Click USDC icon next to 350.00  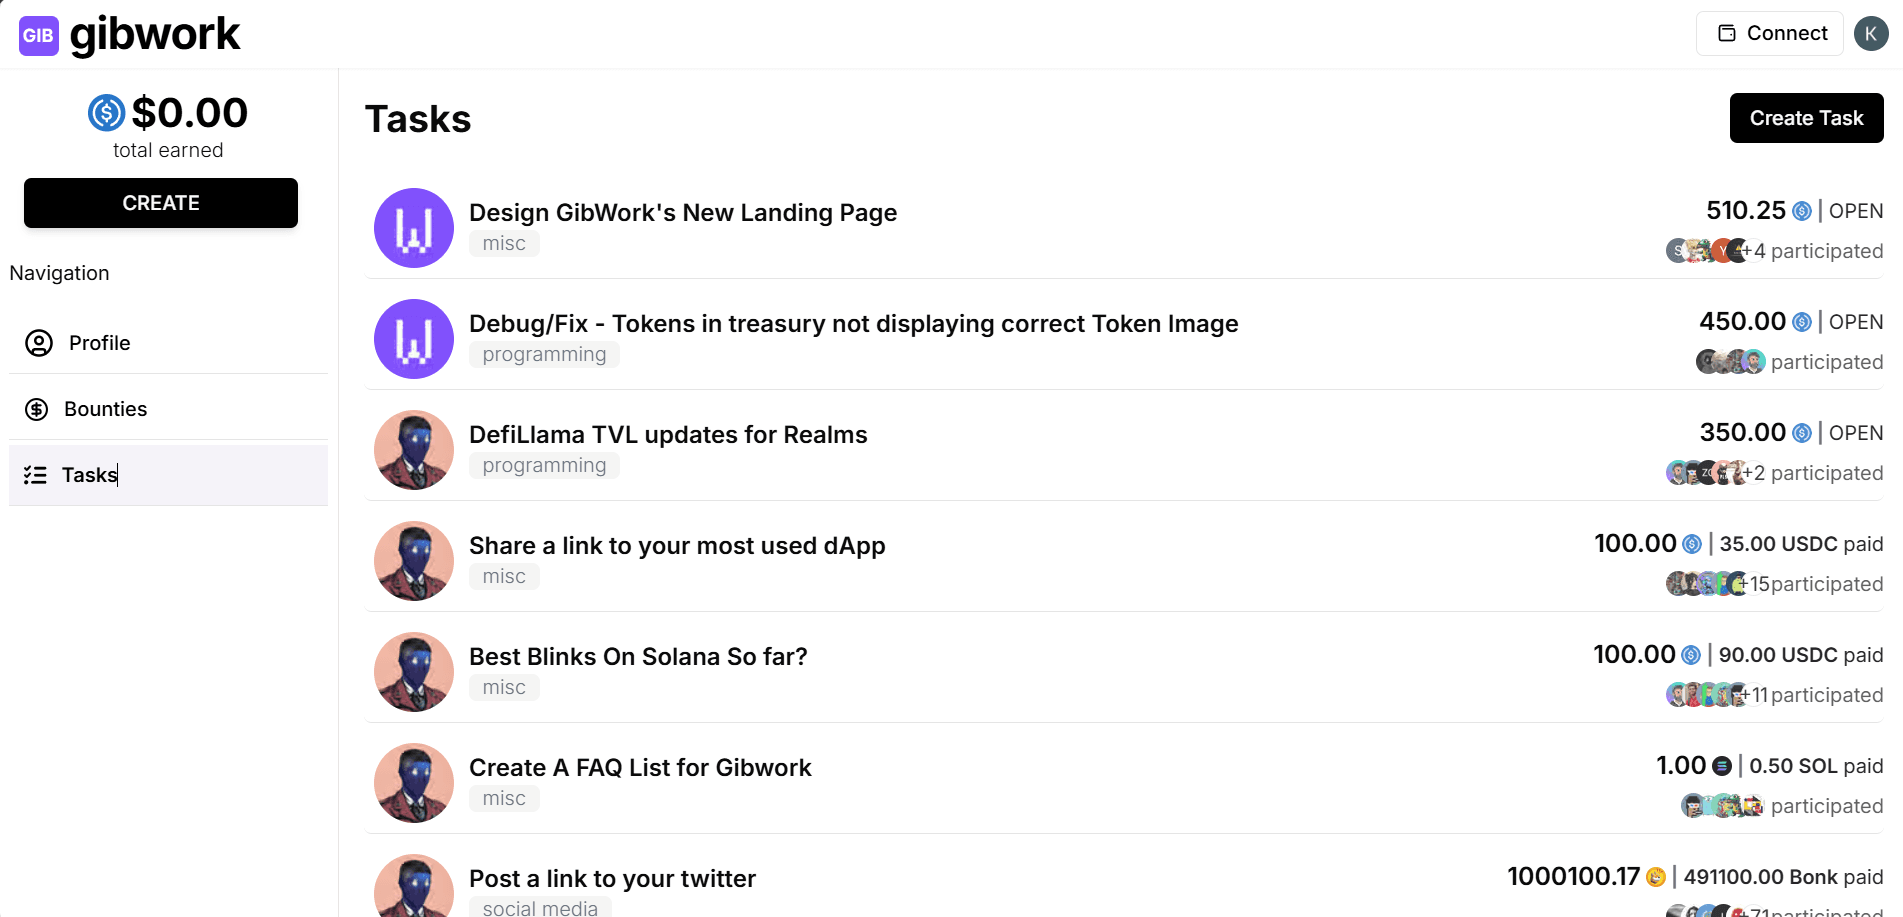pyautogui.click(x=1802, y=433)
